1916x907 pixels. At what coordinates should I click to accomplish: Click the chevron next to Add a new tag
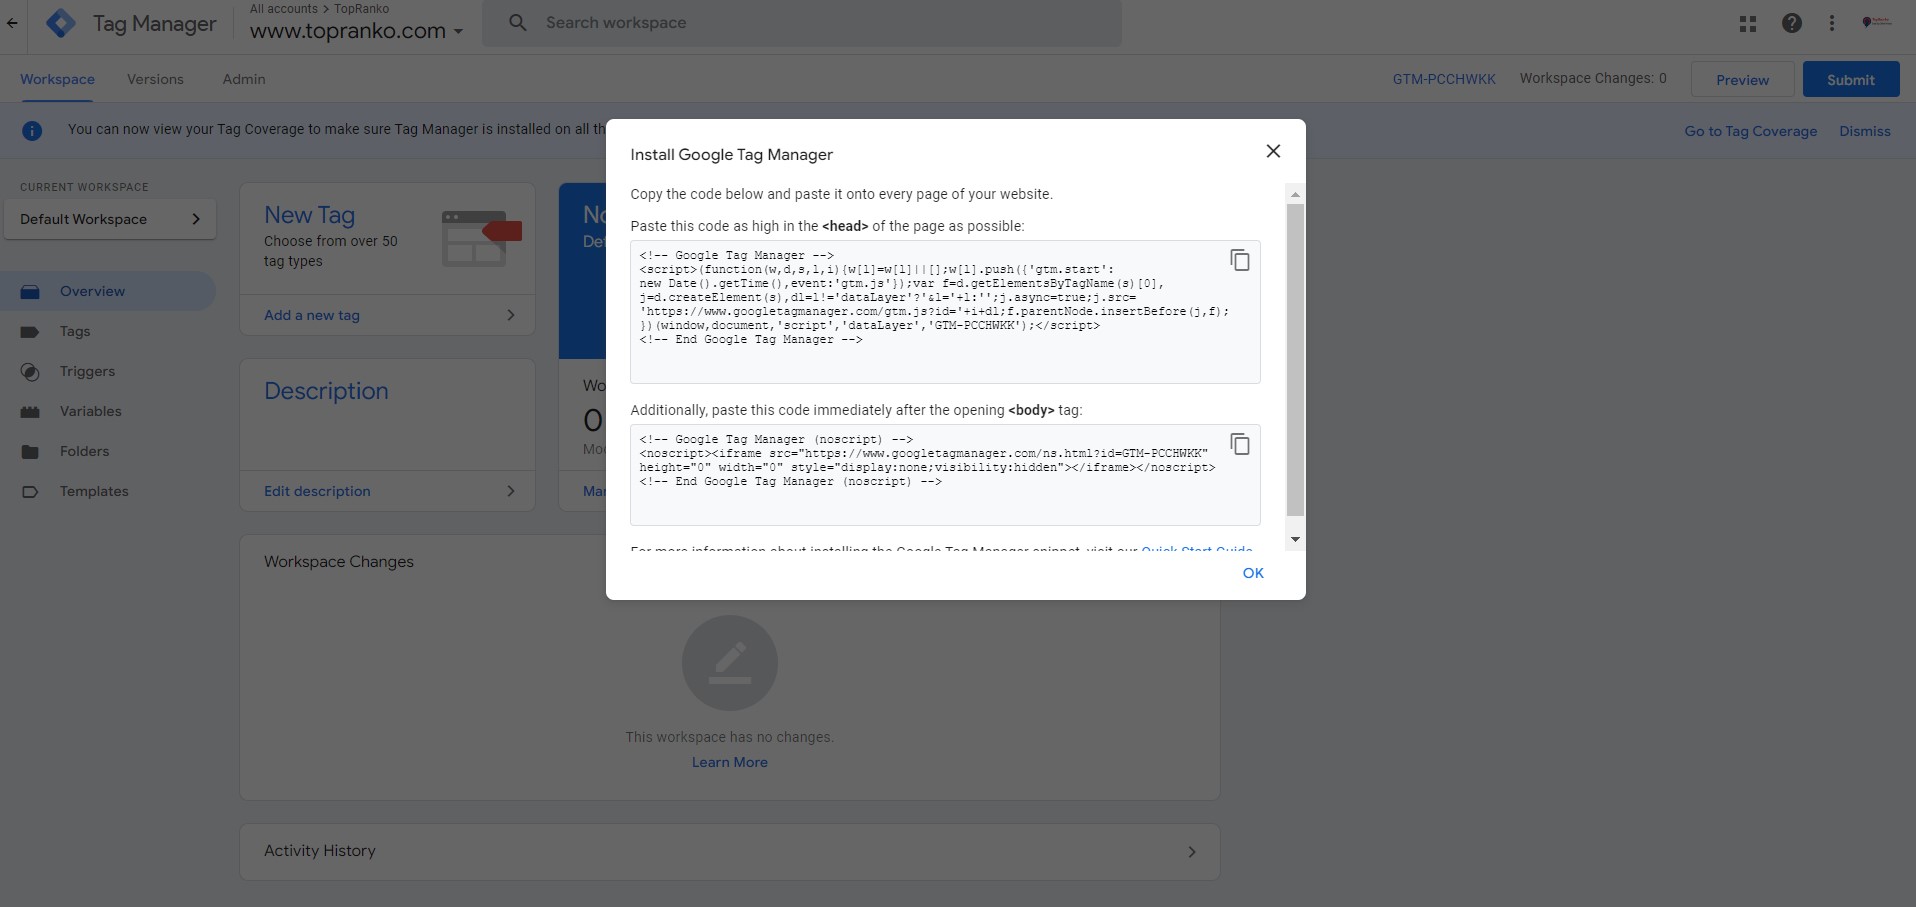511,315
